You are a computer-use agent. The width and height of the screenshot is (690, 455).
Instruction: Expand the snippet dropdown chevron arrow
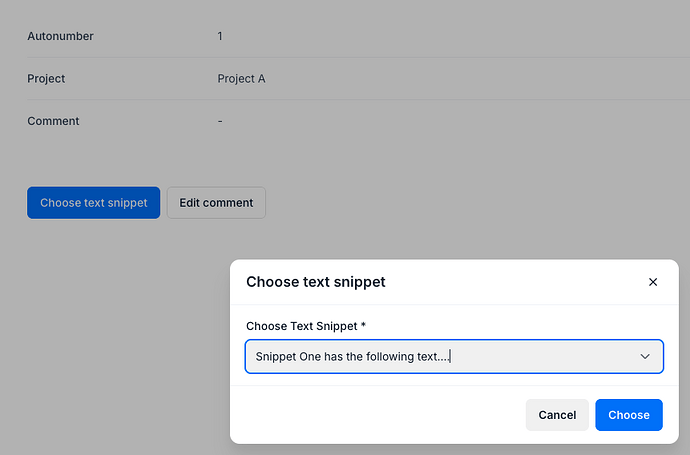(645, 357)
